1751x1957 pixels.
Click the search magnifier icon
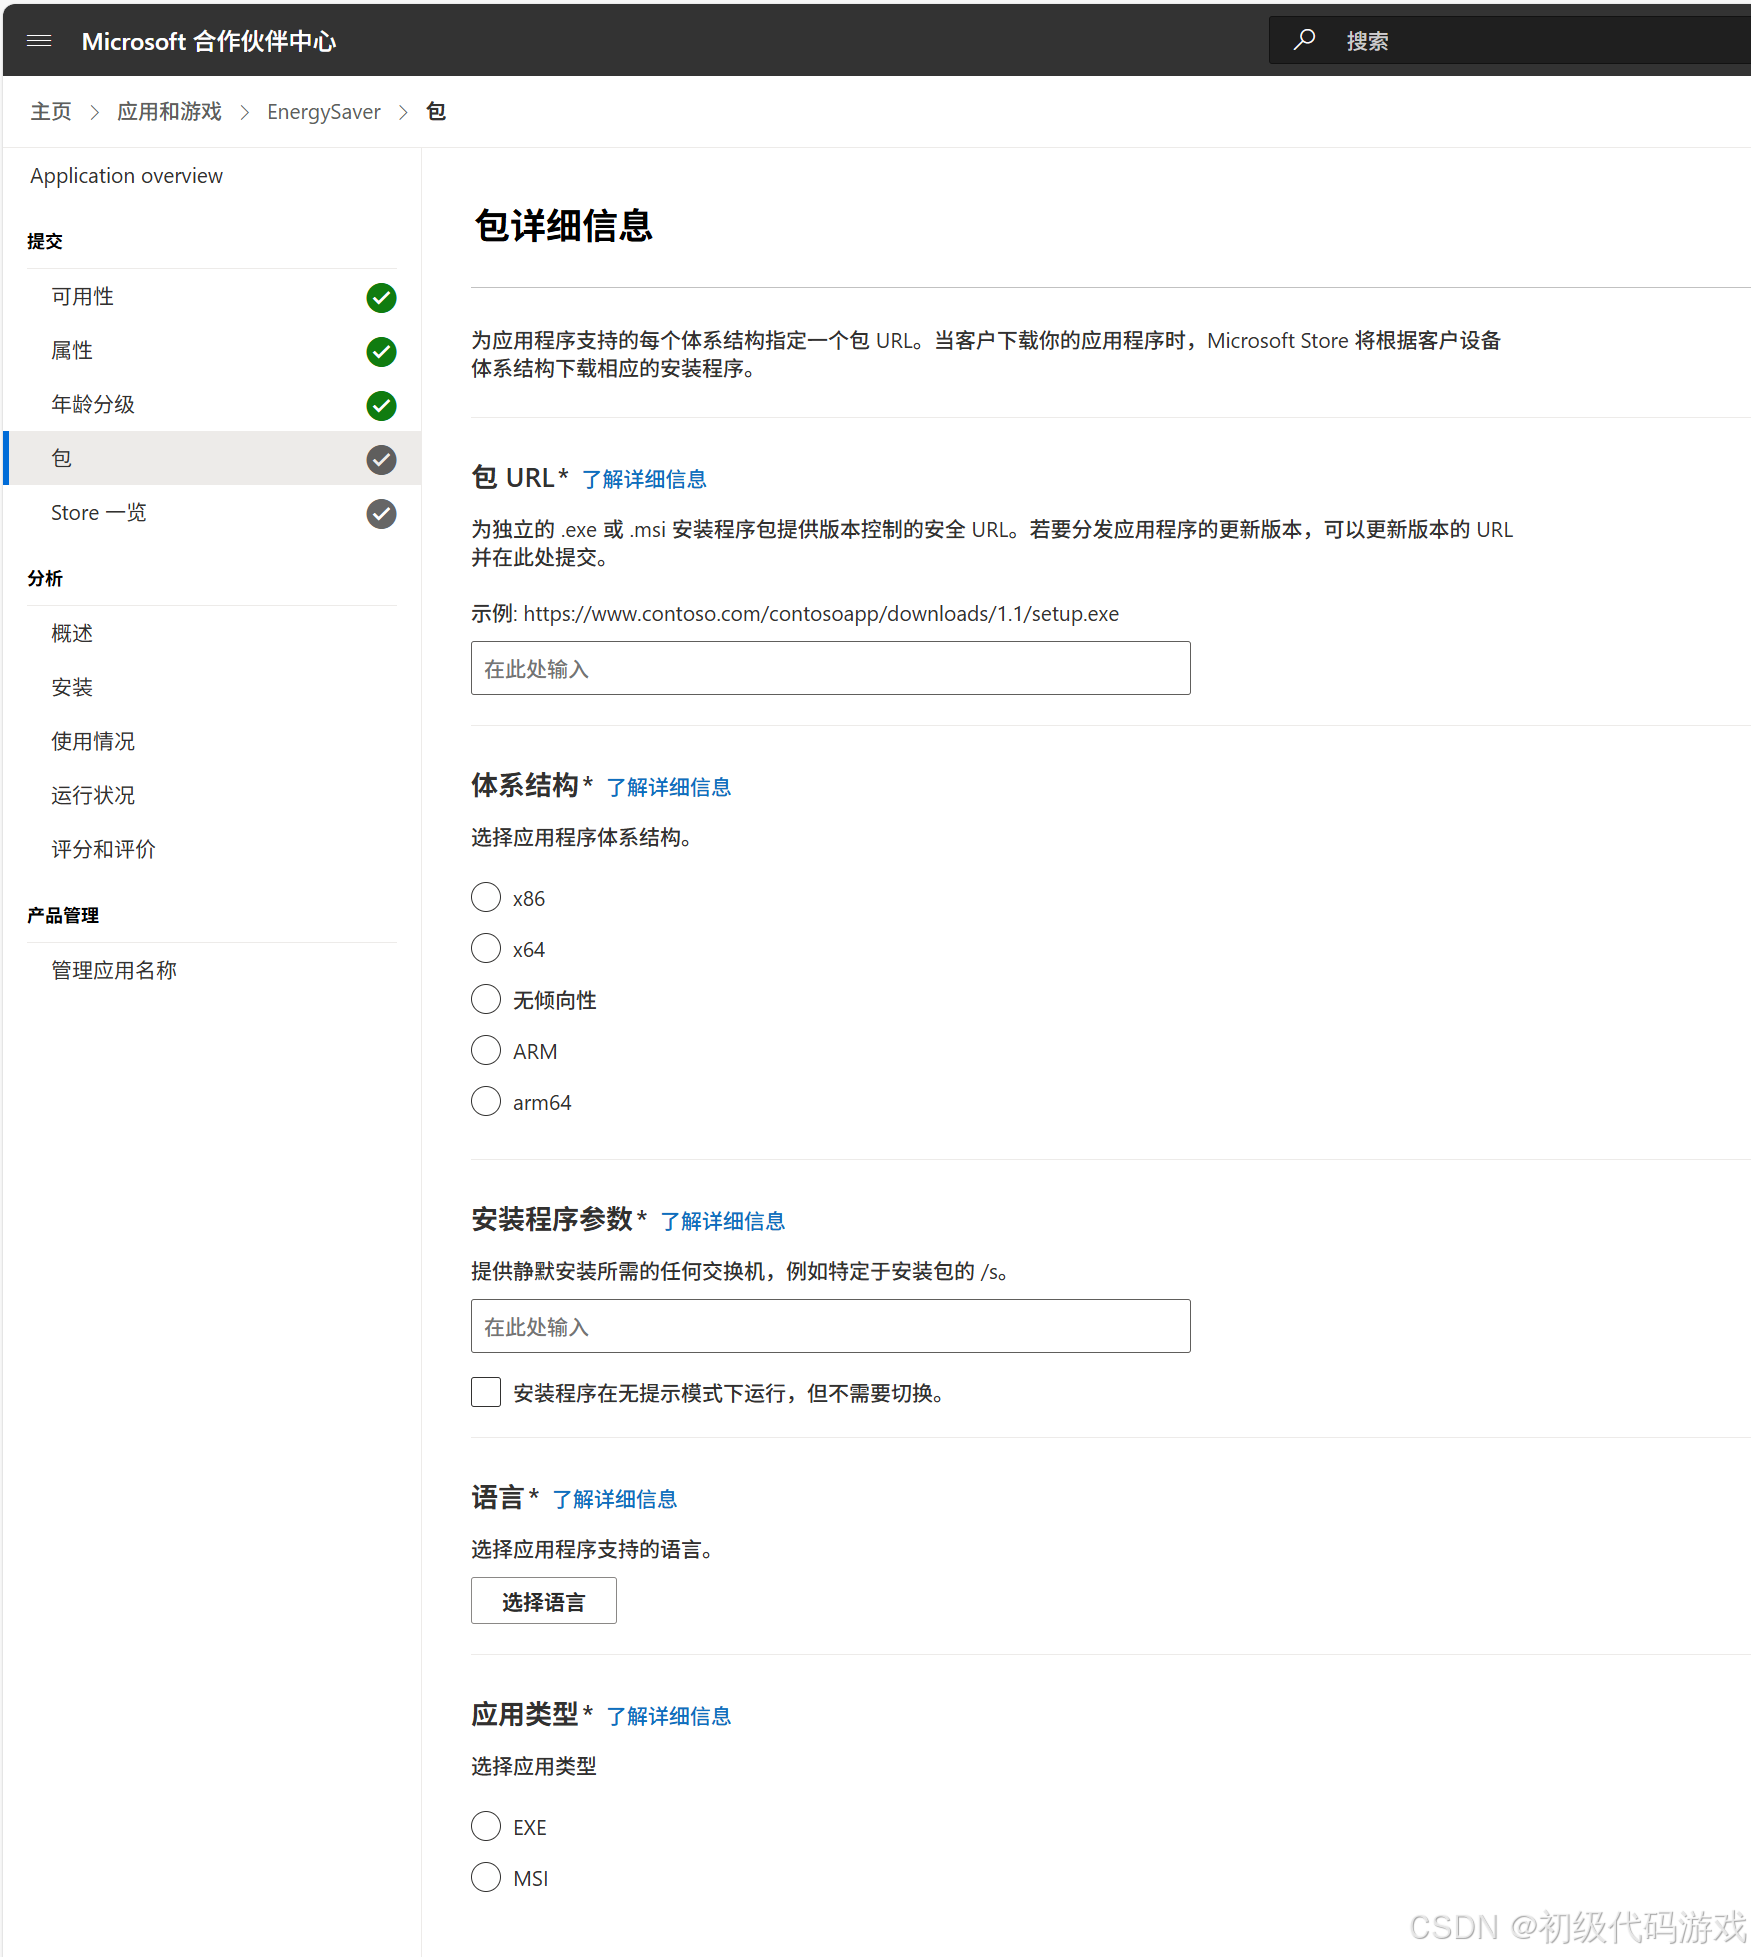pos(1304,40)
